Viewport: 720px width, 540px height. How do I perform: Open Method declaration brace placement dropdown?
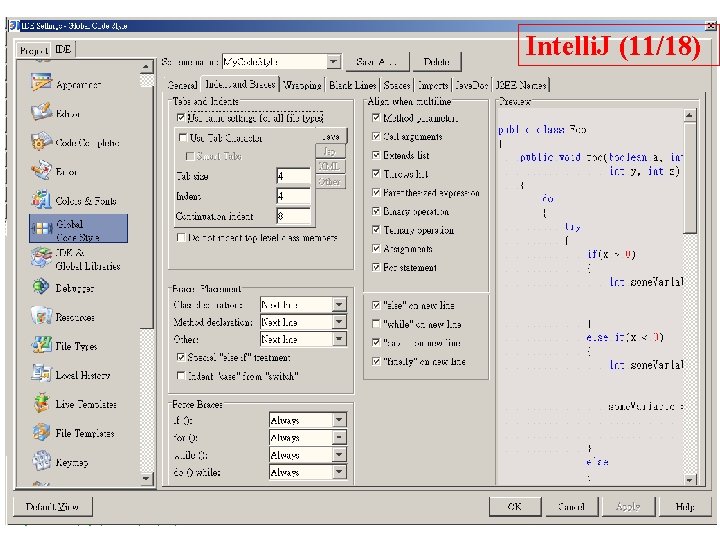[339, 322]
